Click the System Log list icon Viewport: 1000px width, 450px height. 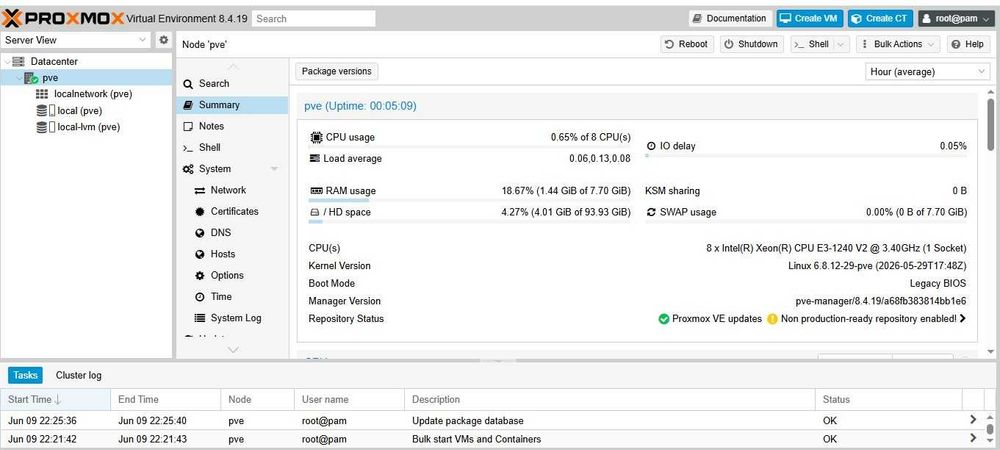(x=200, y=318)
